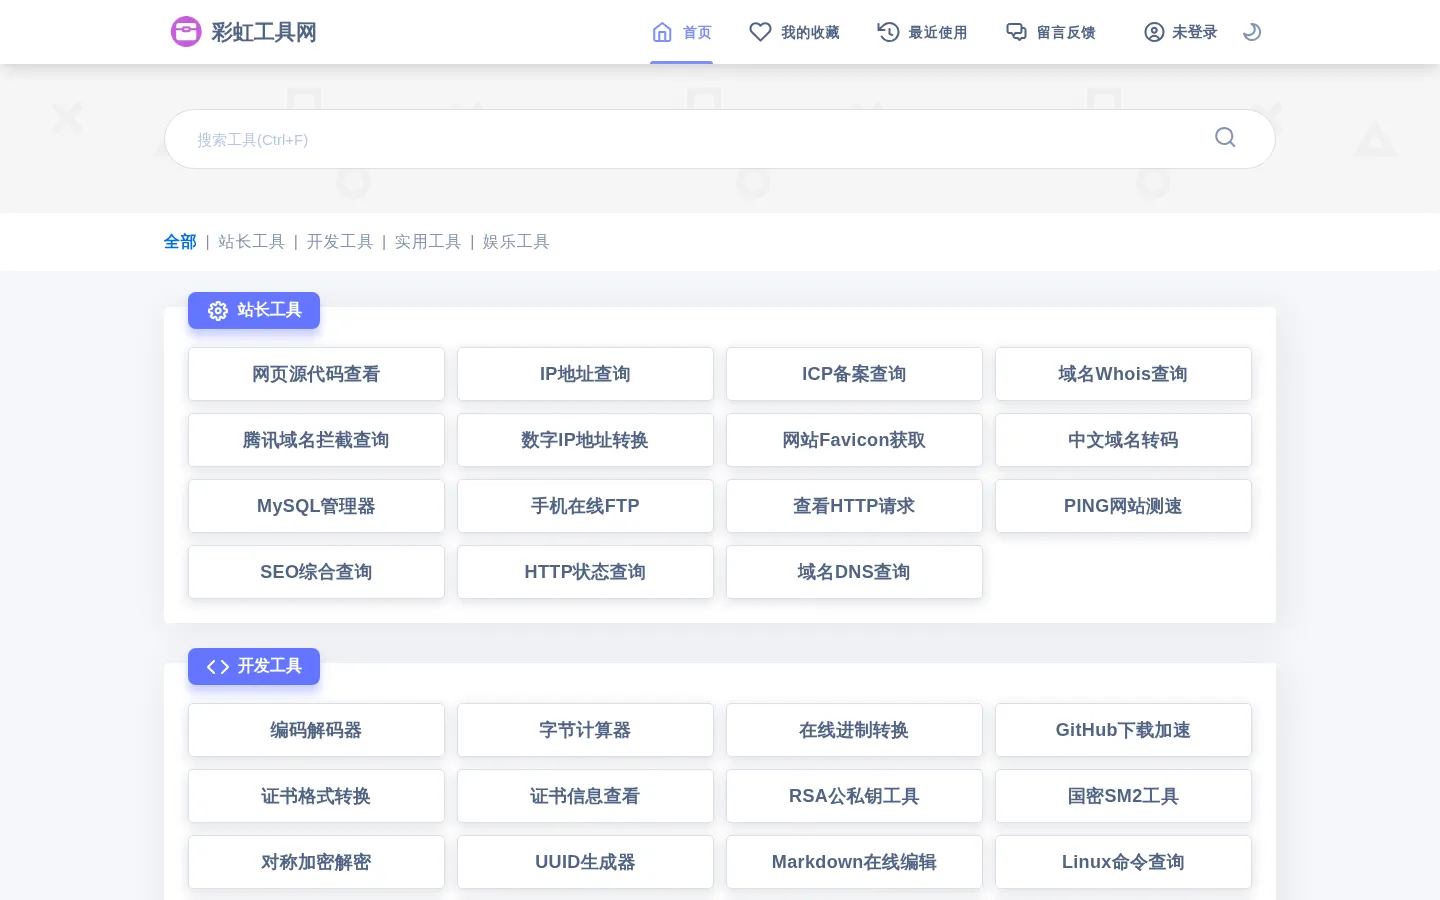The height and width of the screenshot is (900, 1440).
Task: Click the gear icon in 站长工具 header
Action: (x=218, y=311)
